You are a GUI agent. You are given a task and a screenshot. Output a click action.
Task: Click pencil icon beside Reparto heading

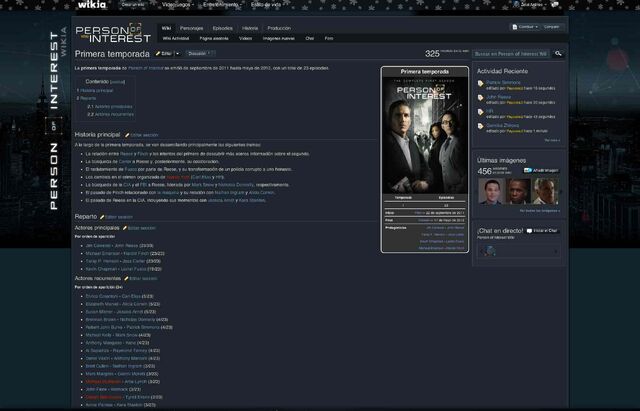click(x=102, y=217)
